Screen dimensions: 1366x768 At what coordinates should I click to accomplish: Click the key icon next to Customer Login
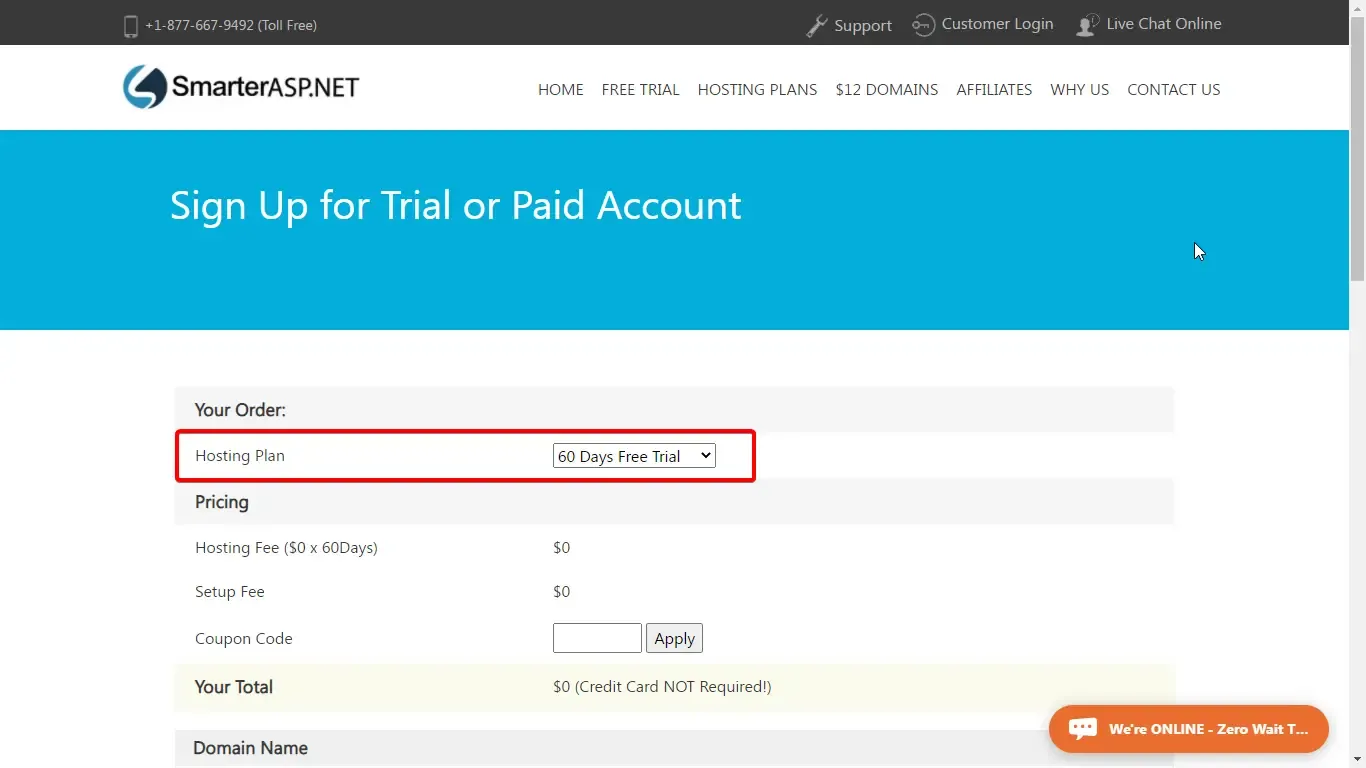coord(923,24)
